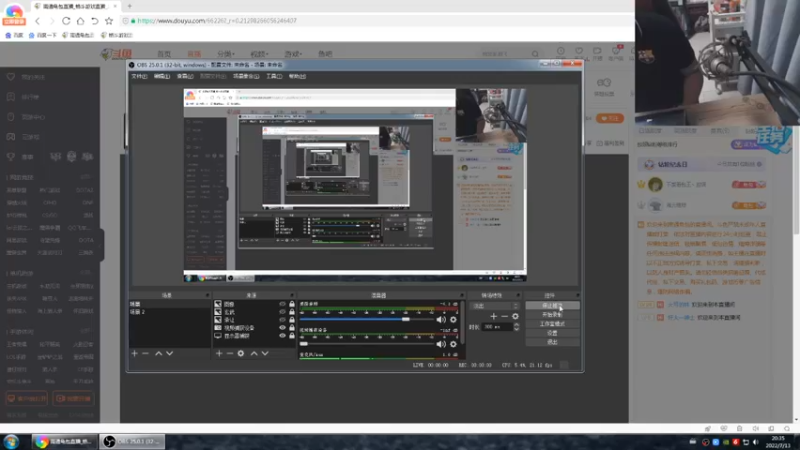Go to browser home page icon
The width and height of the screenshot is (800, 450).
[80, 21]
